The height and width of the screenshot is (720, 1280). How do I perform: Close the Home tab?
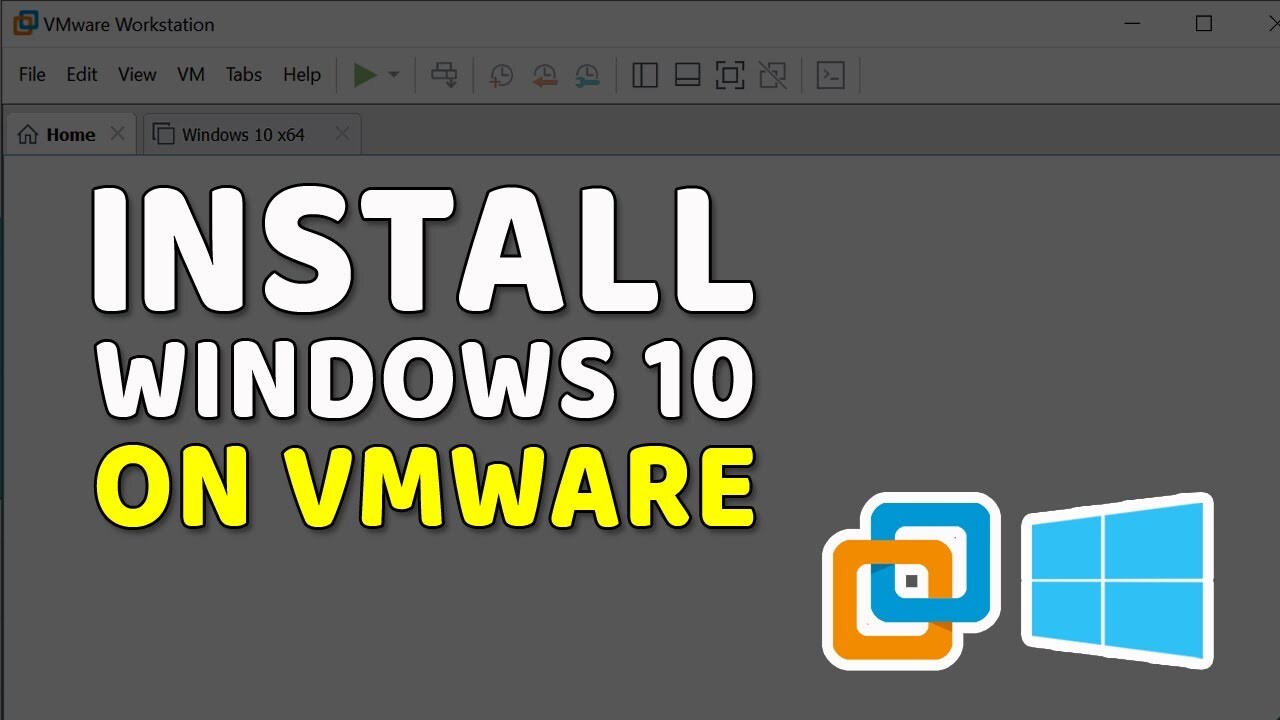(x=117, y=134)
